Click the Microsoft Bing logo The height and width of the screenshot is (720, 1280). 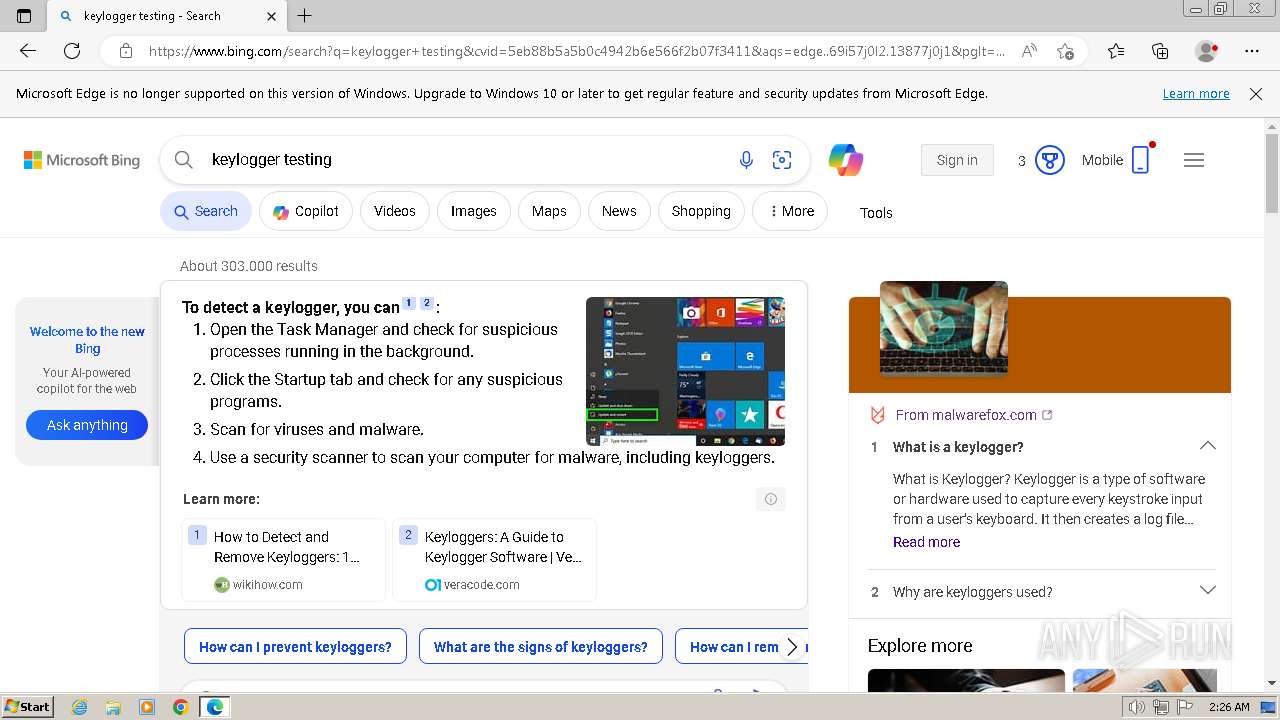pyautogui.click(x=82, y=160)
